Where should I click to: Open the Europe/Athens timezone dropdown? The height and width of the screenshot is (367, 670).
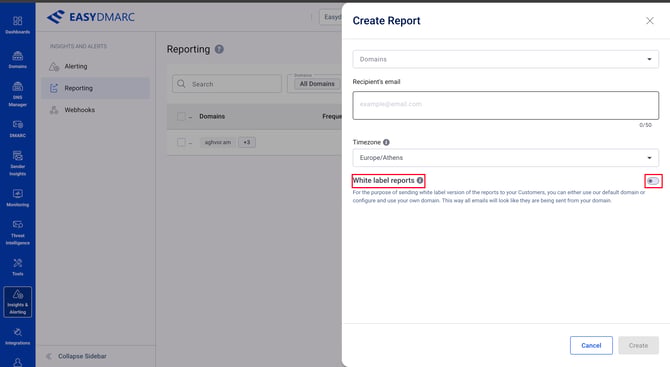pos(505,158)
